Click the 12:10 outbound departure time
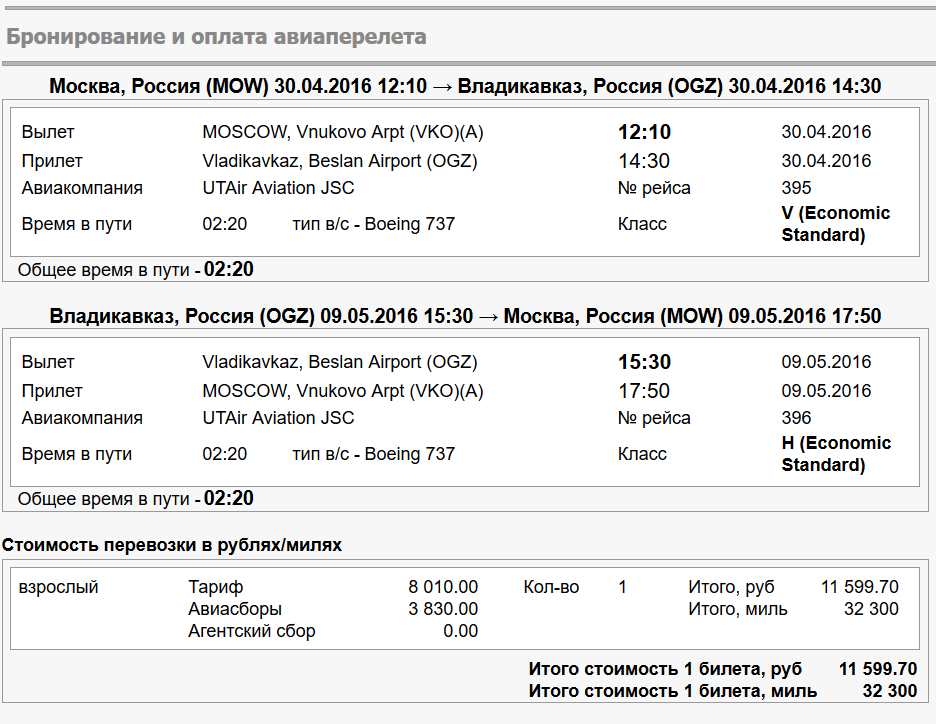 tap(644, 132)
